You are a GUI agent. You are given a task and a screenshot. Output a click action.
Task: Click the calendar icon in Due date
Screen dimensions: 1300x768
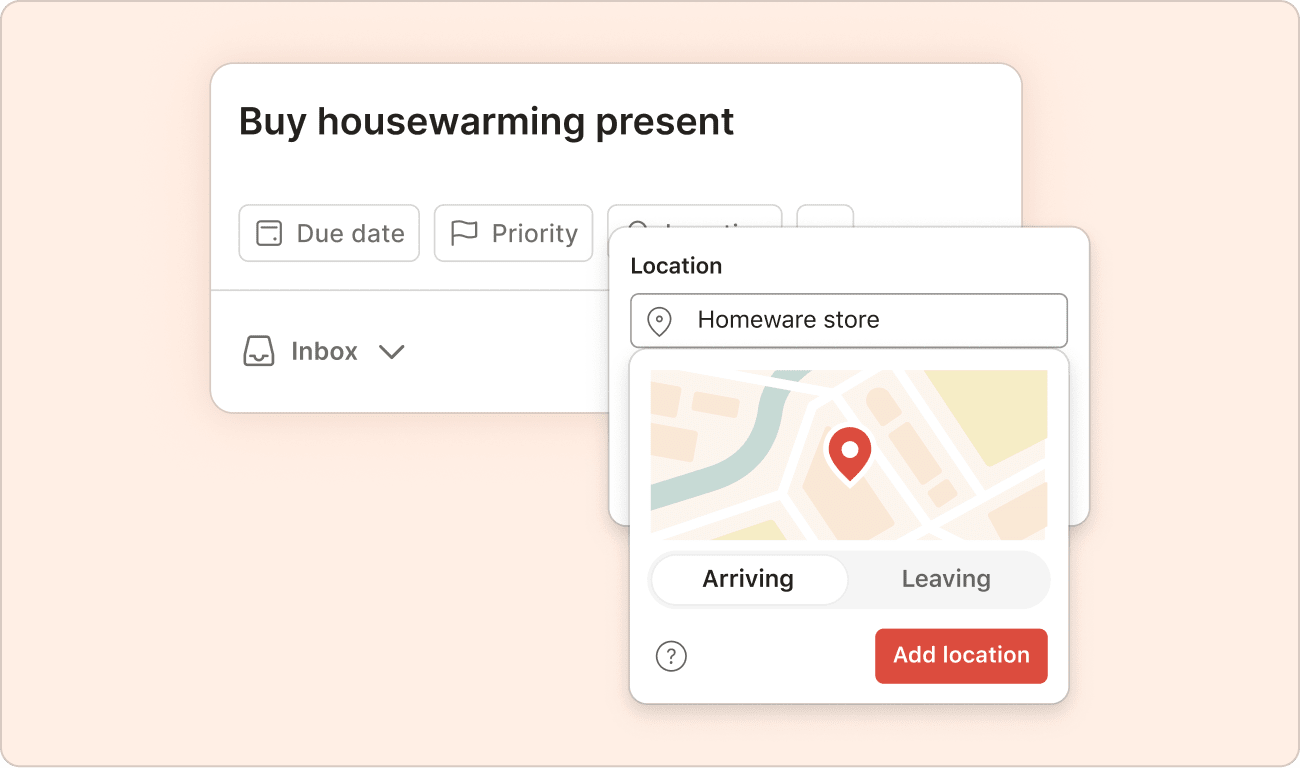269,233
